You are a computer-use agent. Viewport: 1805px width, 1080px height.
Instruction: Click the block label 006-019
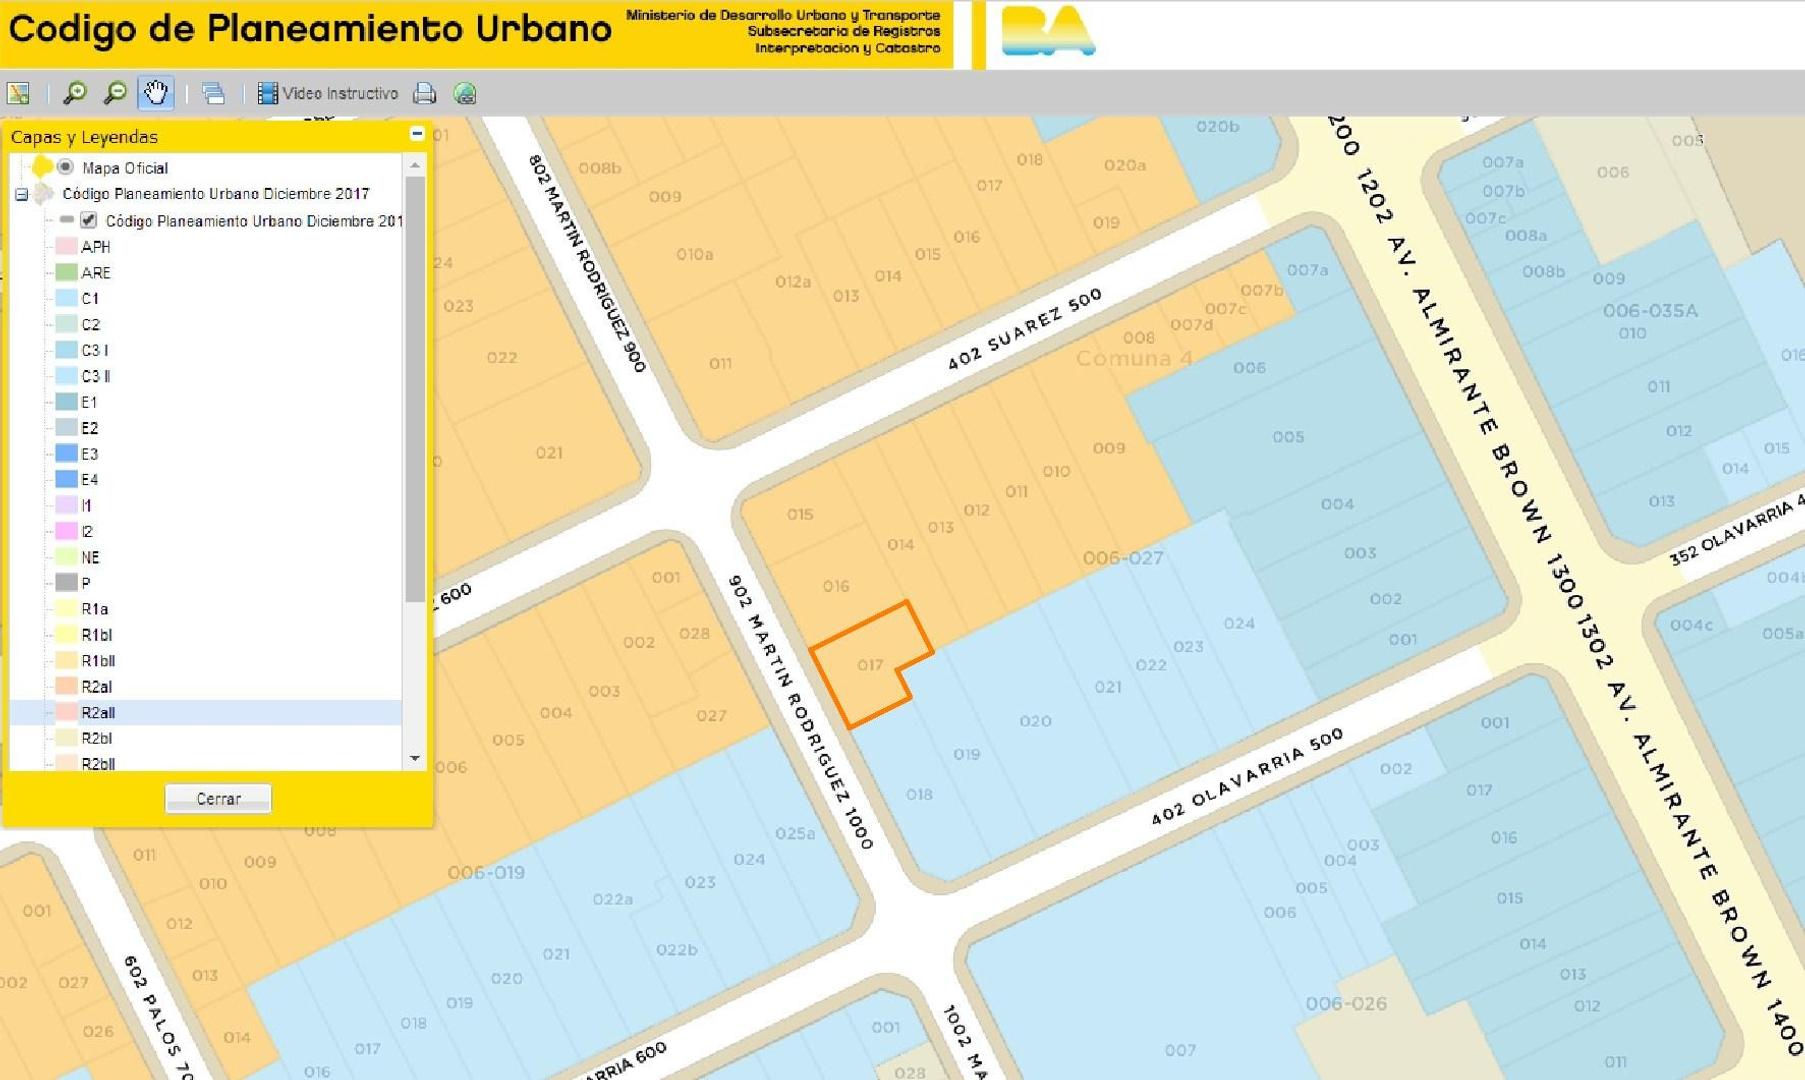[x=486, y=872]
